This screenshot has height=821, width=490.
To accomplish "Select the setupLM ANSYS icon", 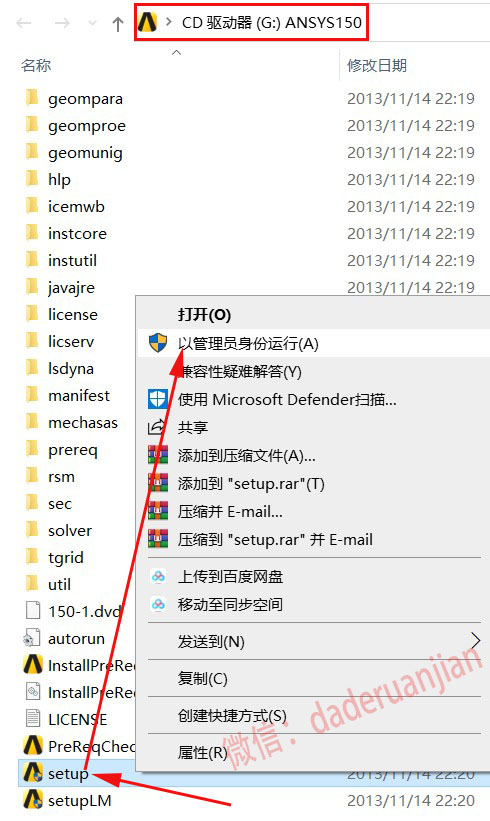I will click(32, 800).
